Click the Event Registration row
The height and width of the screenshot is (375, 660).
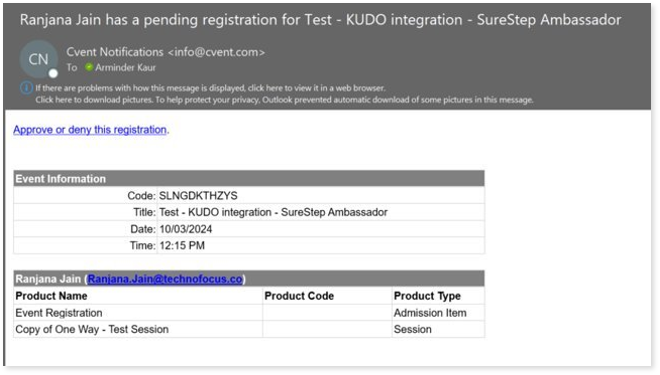(249, 313)
